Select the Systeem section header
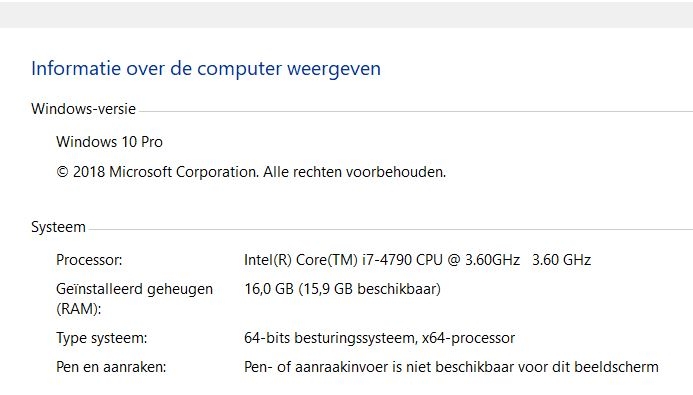The width and height of the screenshot is (693, 395). (58, 227)
